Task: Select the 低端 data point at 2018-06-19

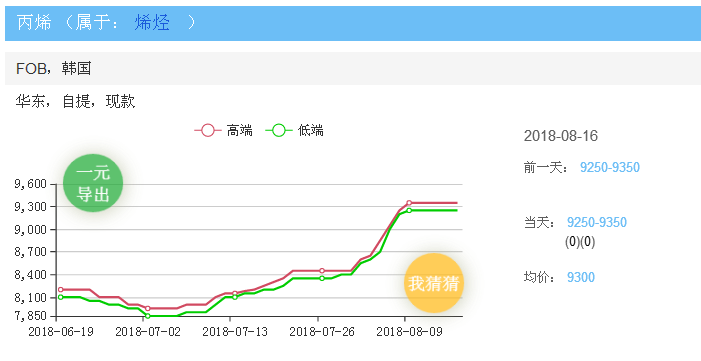Action: tap(61, 297)
